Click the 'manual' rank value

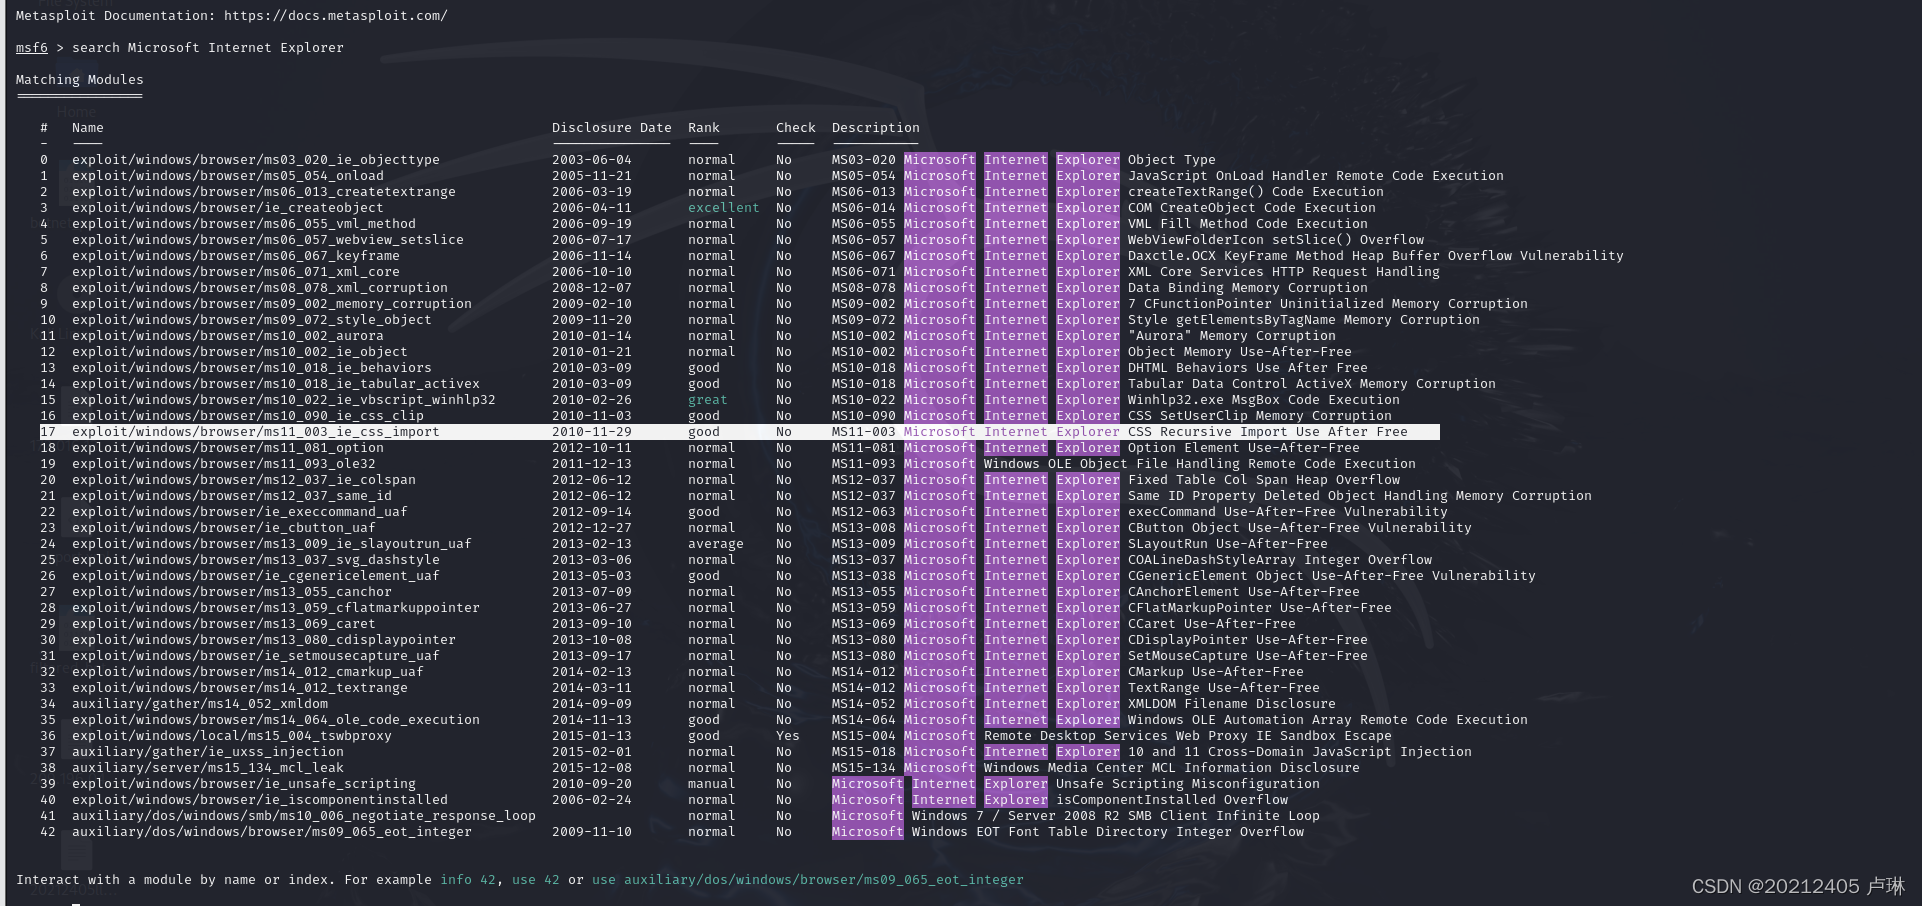tap(712, 784)
